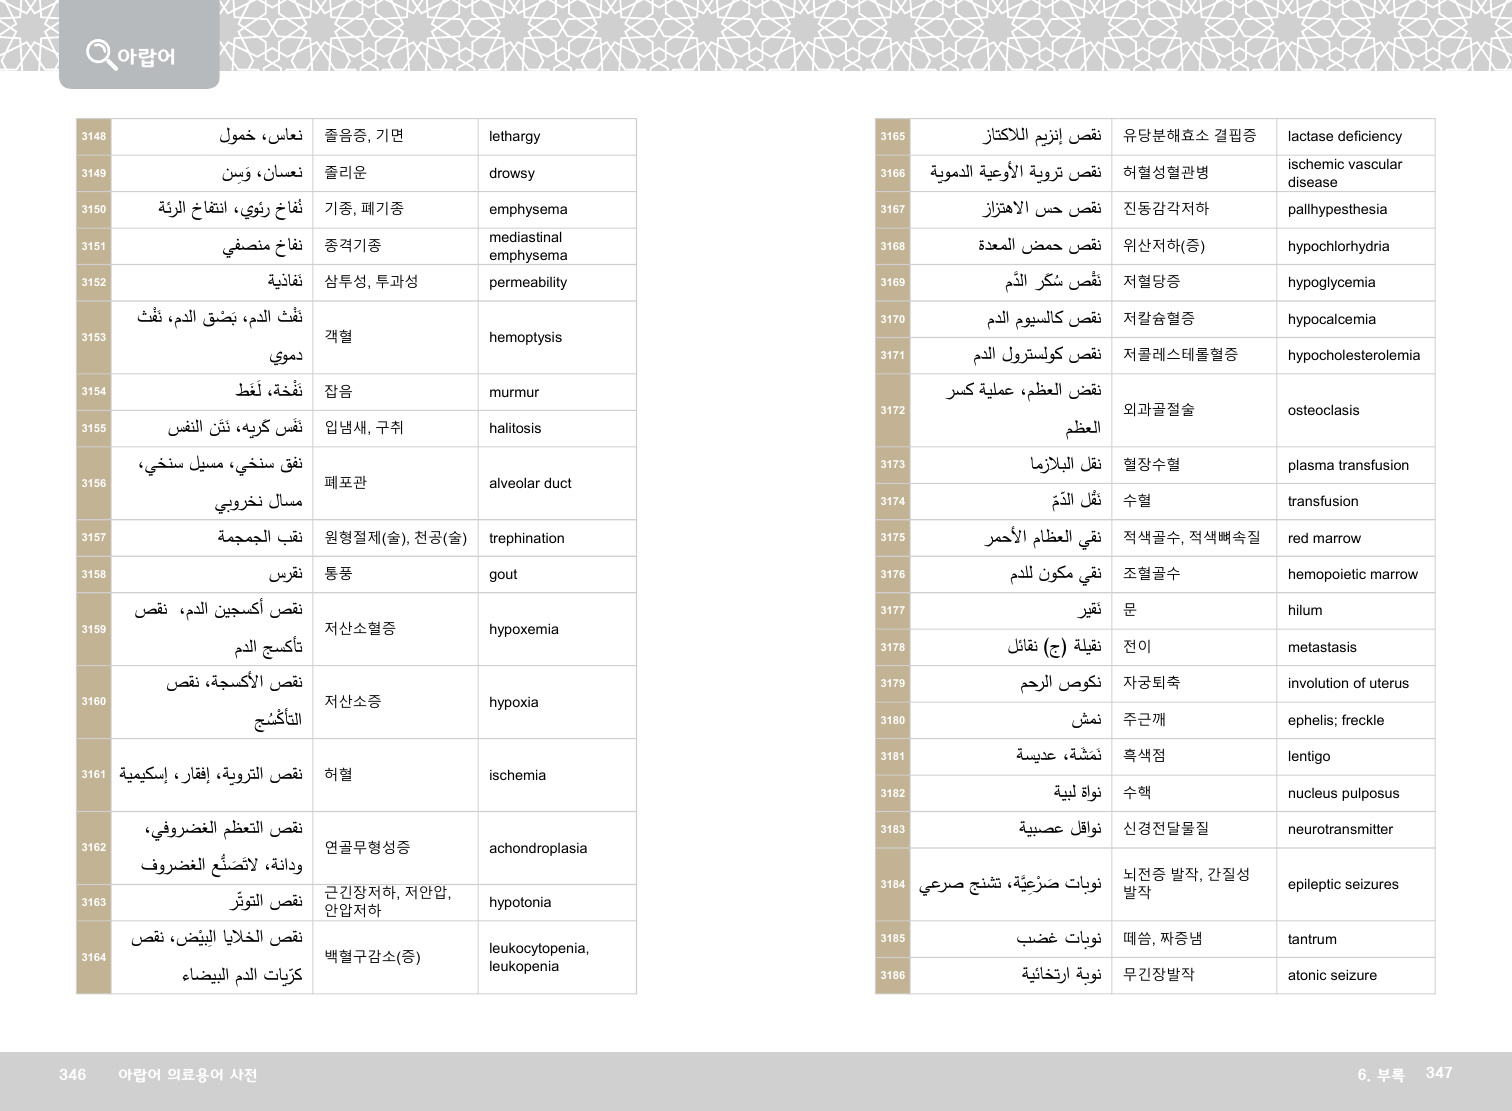Select entry number 3160 cell
The image size is (1512, 1111).
click(x=94, y=702)
